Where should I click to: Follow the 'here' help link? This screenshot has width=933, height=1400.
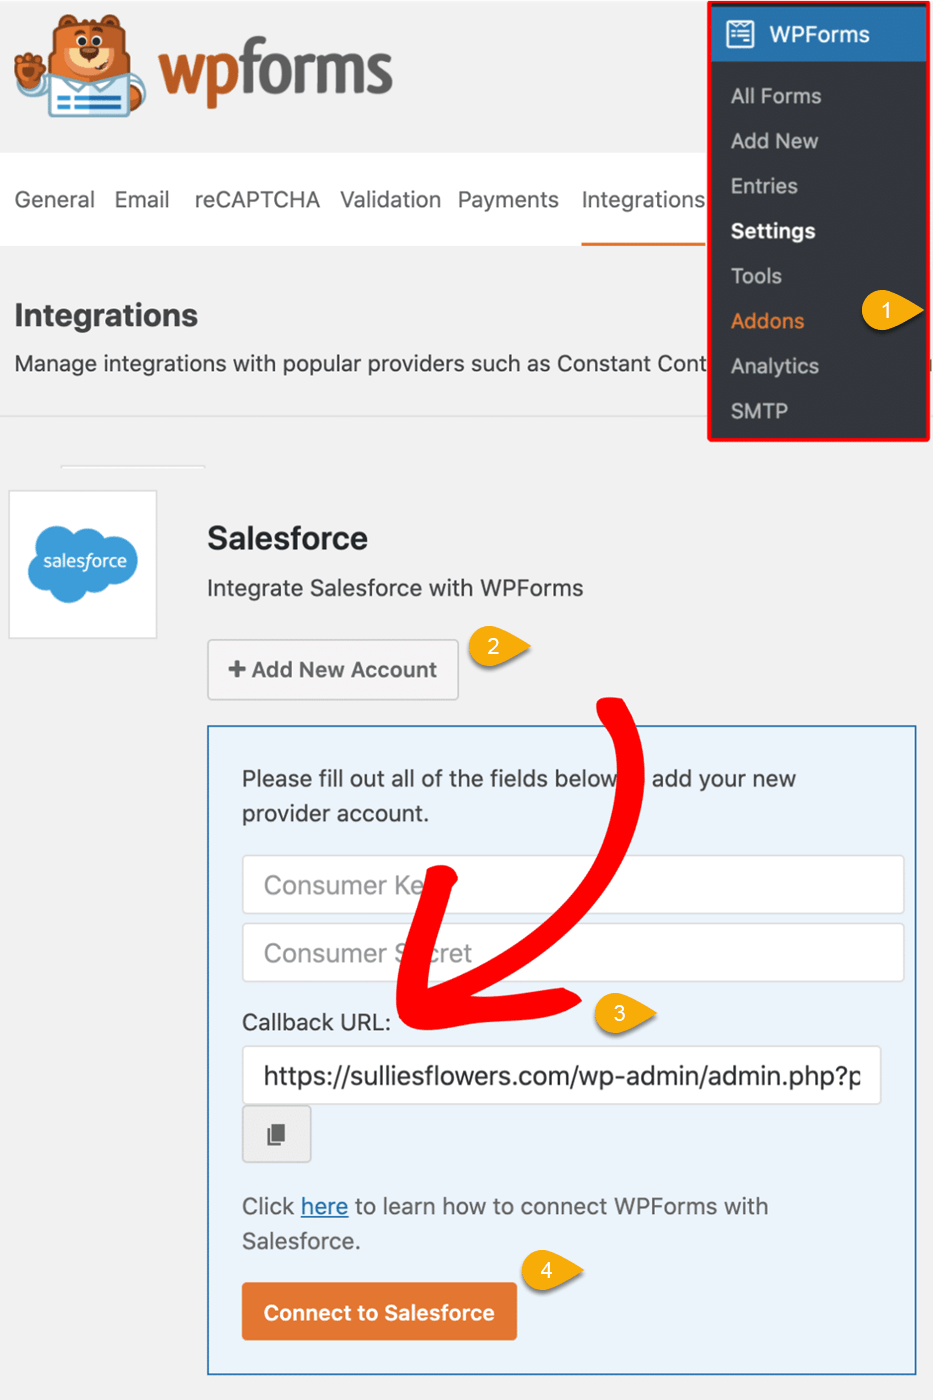324,1206
